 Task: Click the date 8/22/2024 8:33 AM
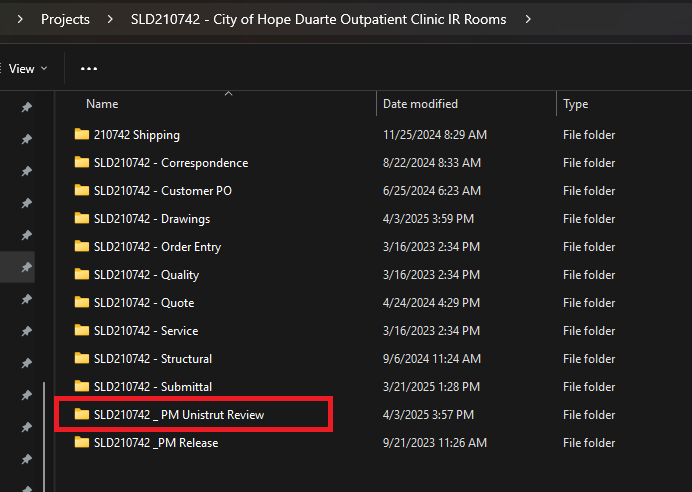432,163
